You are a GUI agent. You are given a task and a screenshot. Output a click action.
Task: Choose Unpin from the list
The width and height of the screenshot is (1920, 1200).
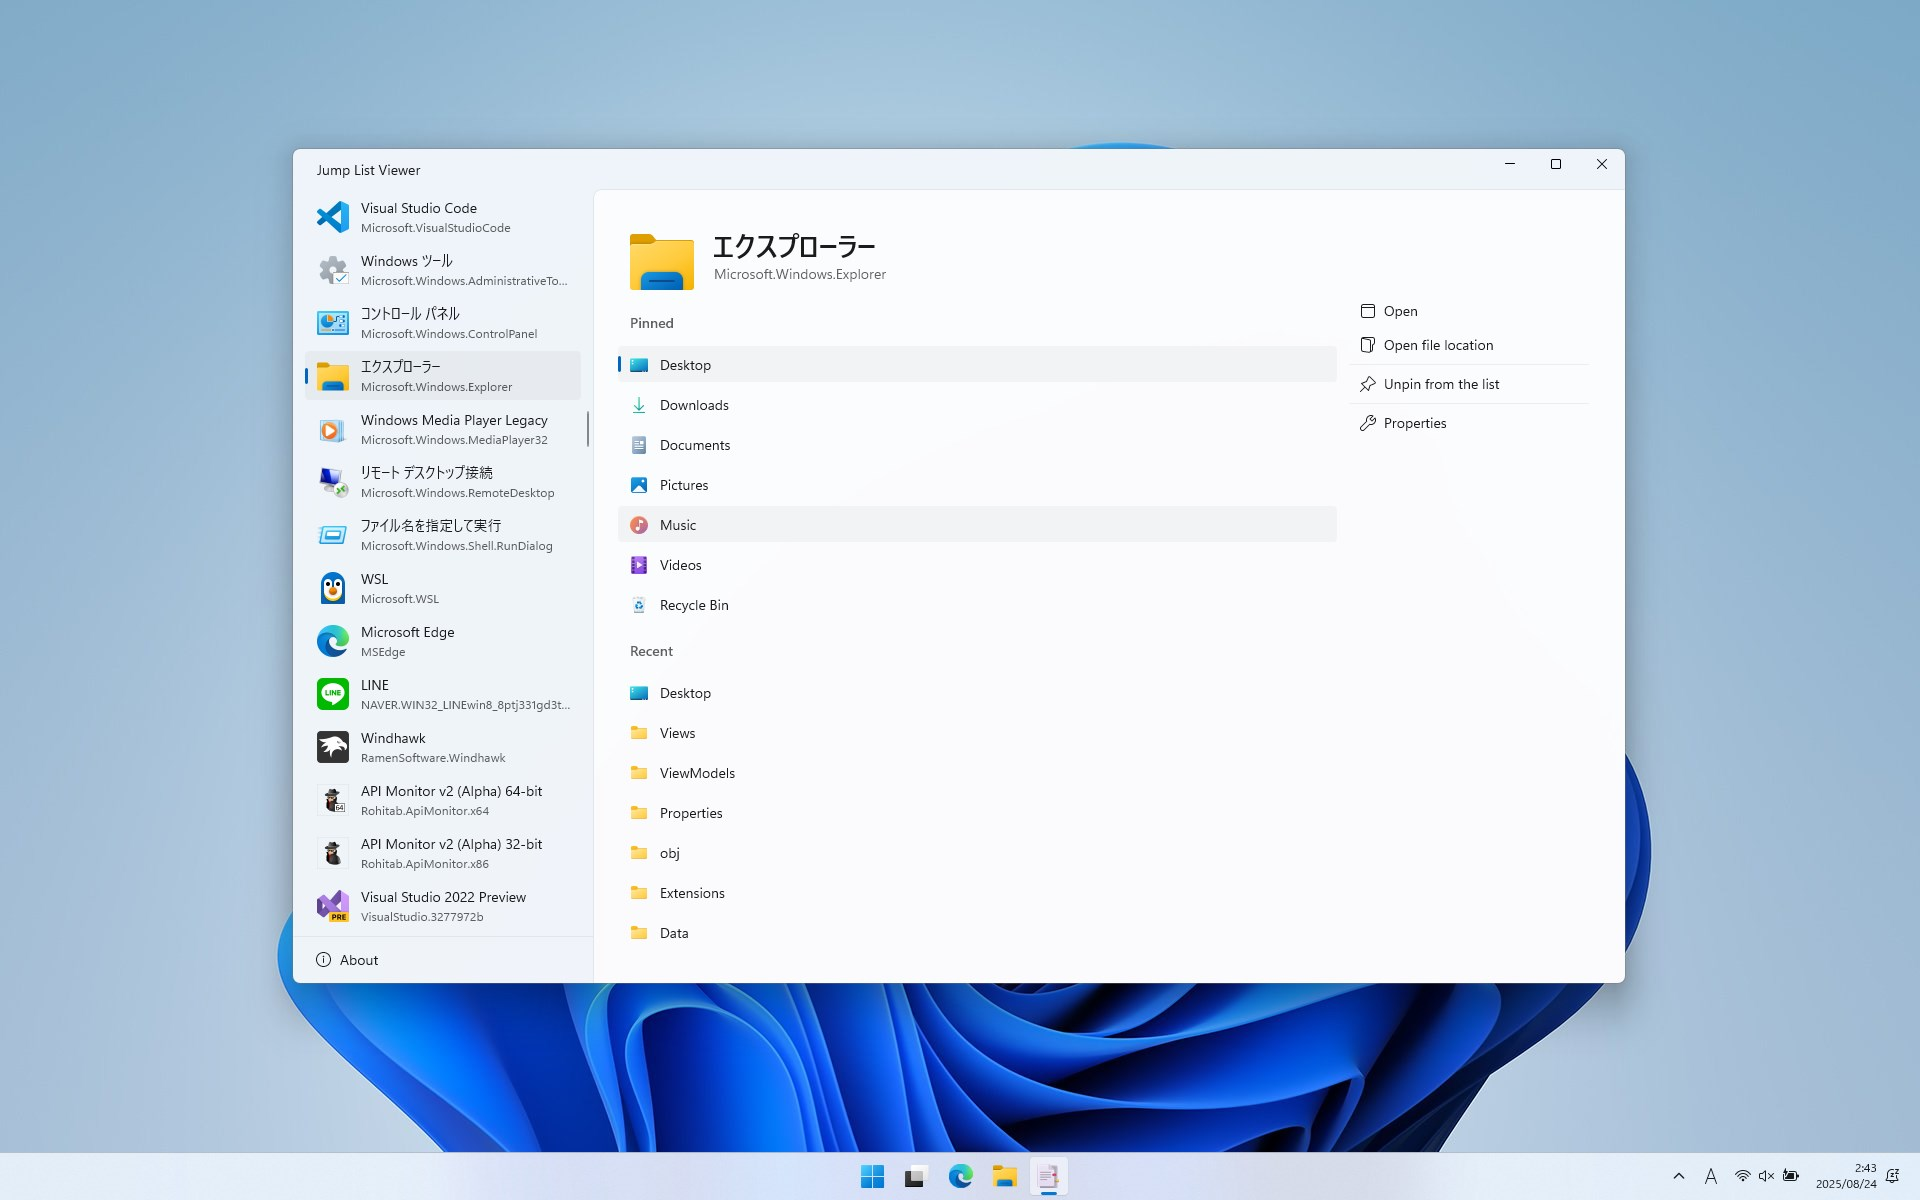point(1440,384)
